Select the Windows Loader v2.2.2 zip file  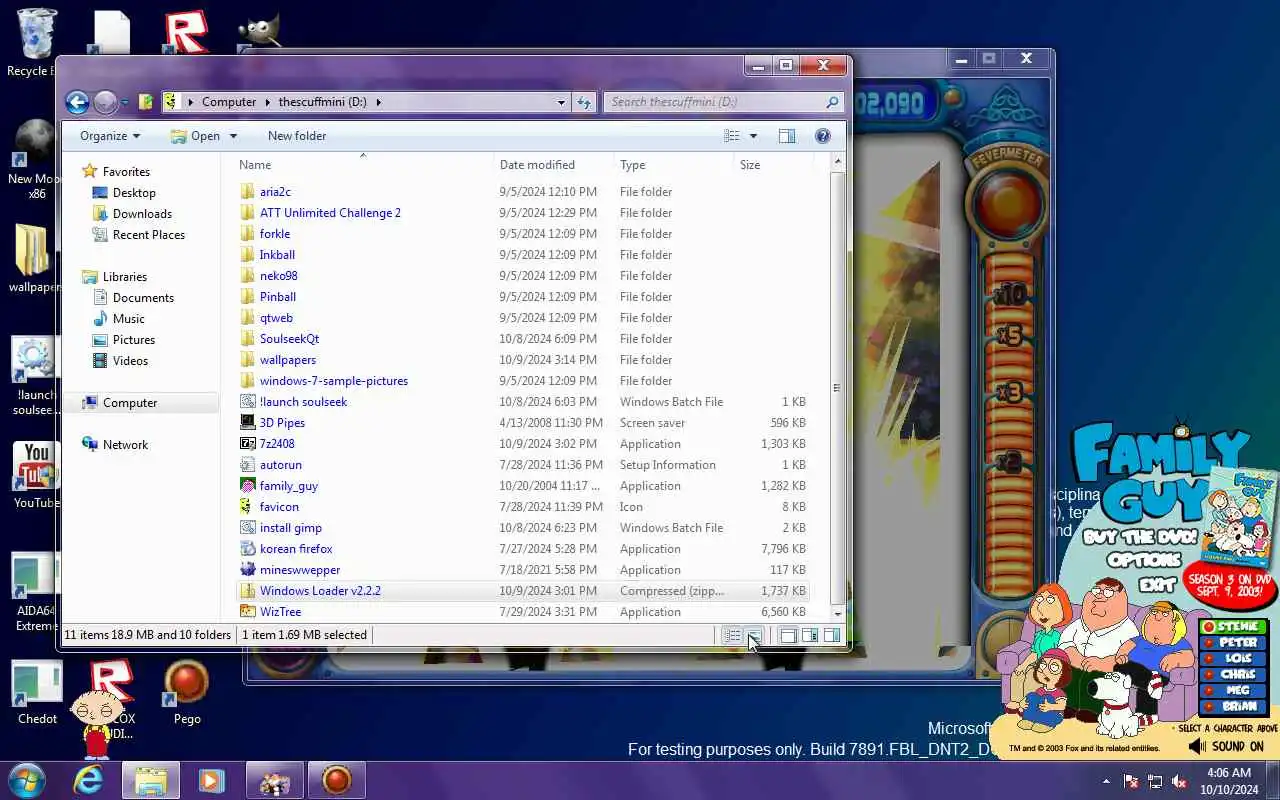coord(523,591)
